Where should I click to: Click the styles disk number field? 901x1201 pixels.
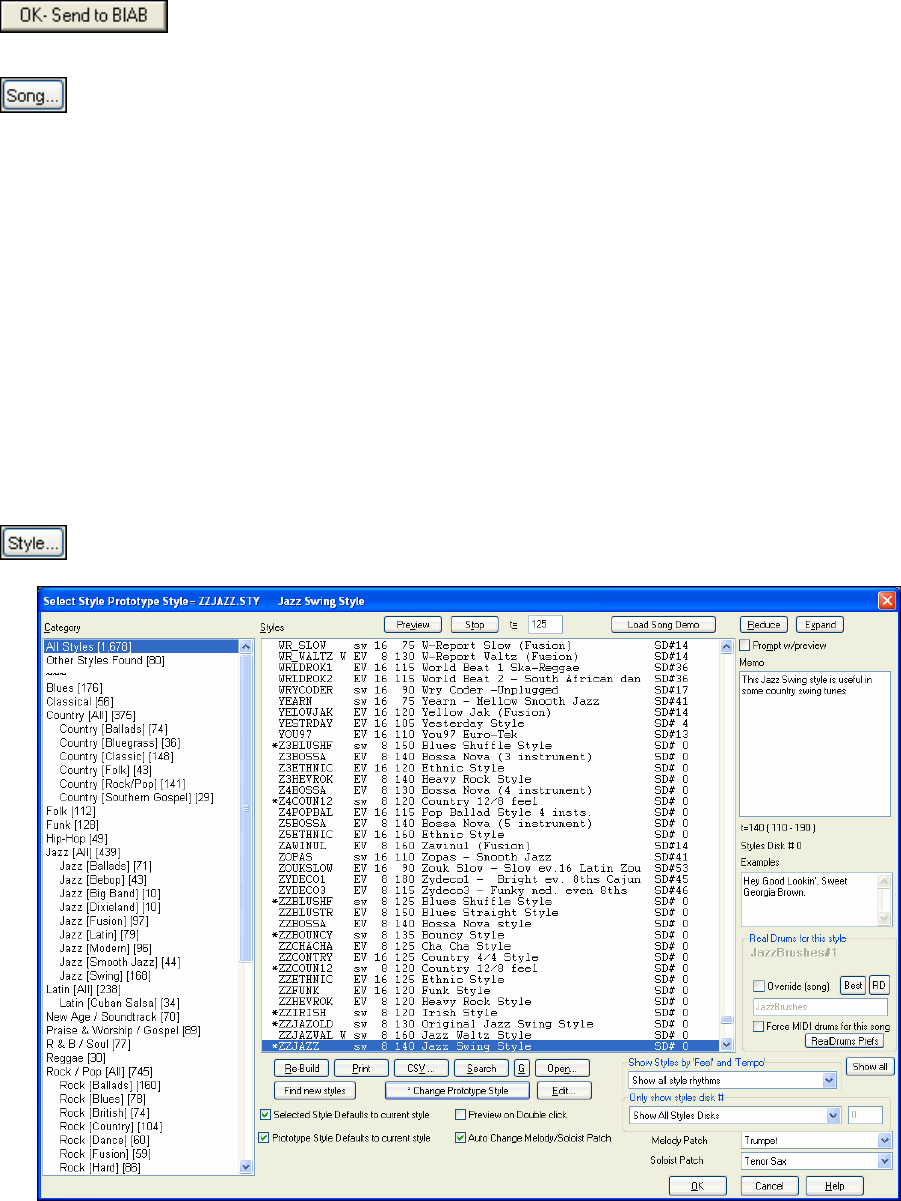tap(865, 1115)
